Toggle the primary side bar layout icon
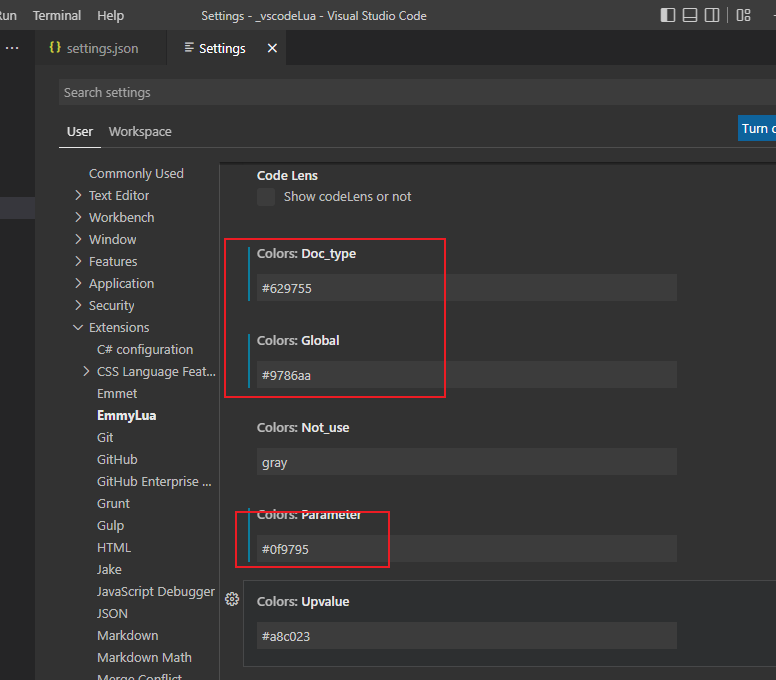 668,15
